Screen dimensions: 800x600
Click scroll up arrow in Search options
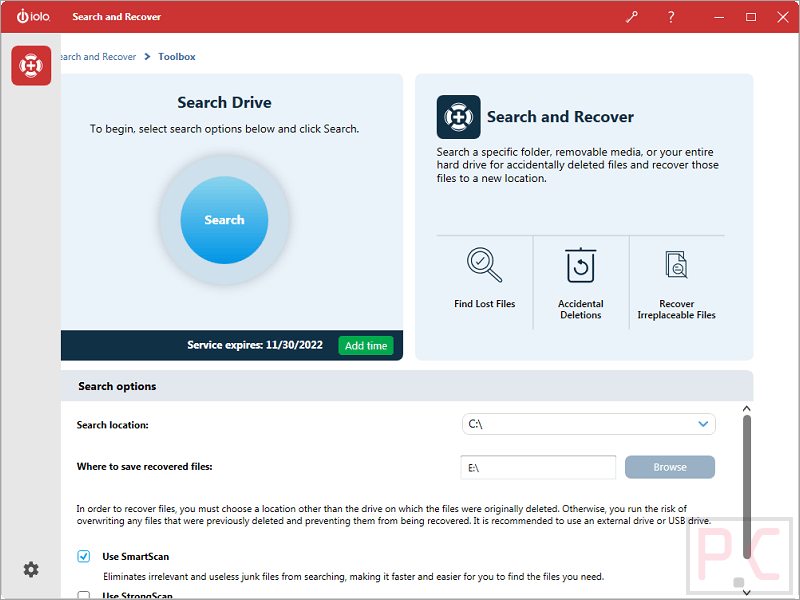[746, 409]
